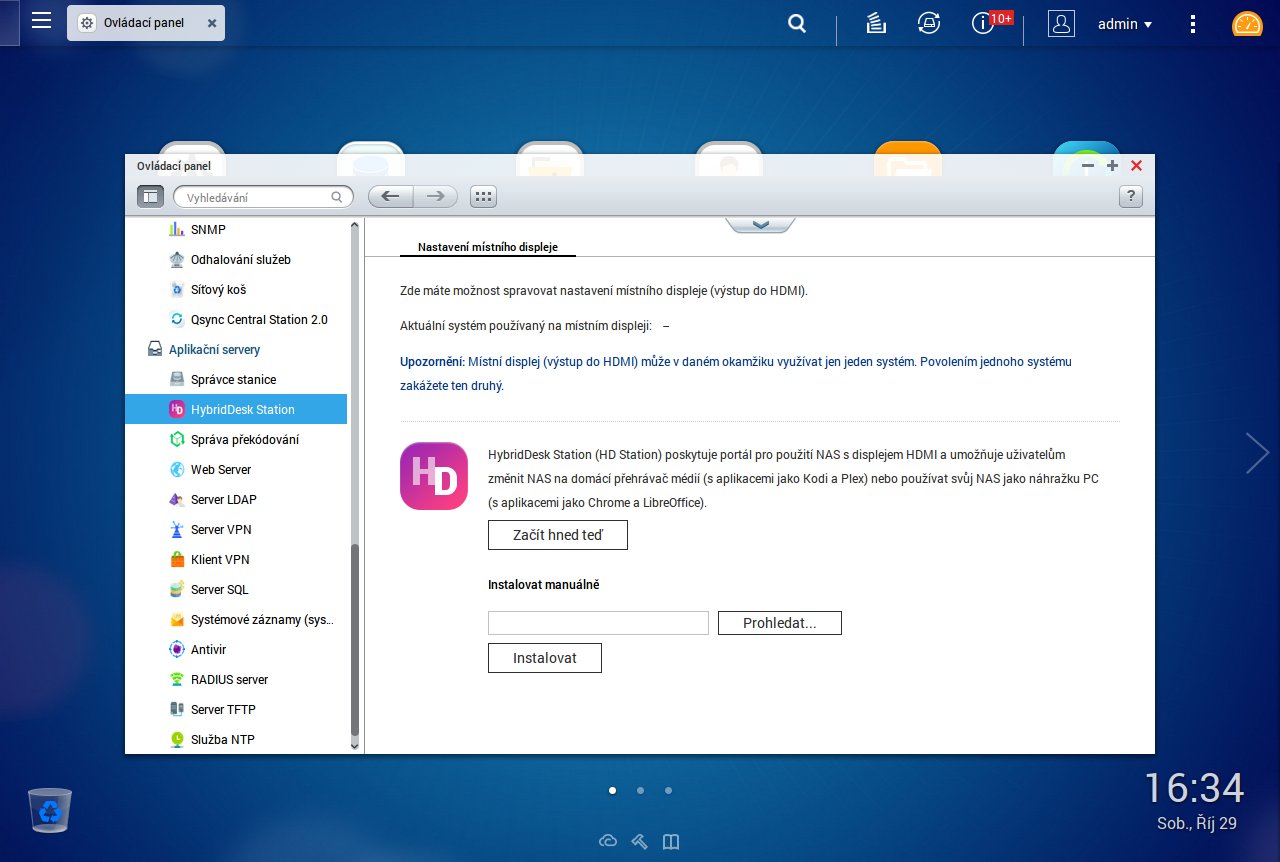Collapse the Aplikační servery section
1280x862 pixels.
(214, 350)
